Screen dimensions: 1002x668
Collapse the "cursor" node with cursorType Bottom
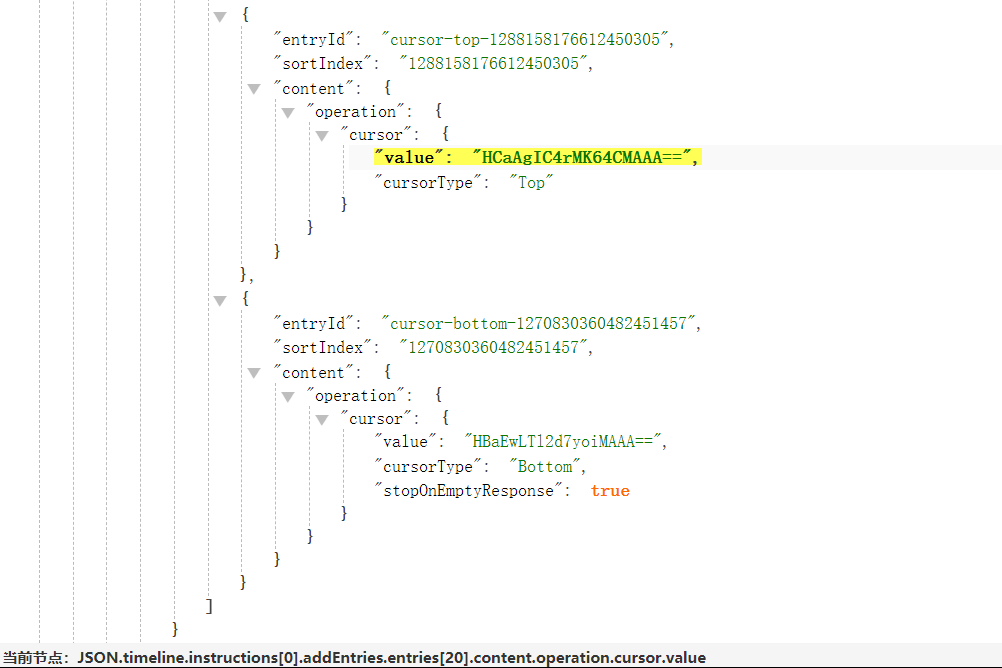[322, 420]
